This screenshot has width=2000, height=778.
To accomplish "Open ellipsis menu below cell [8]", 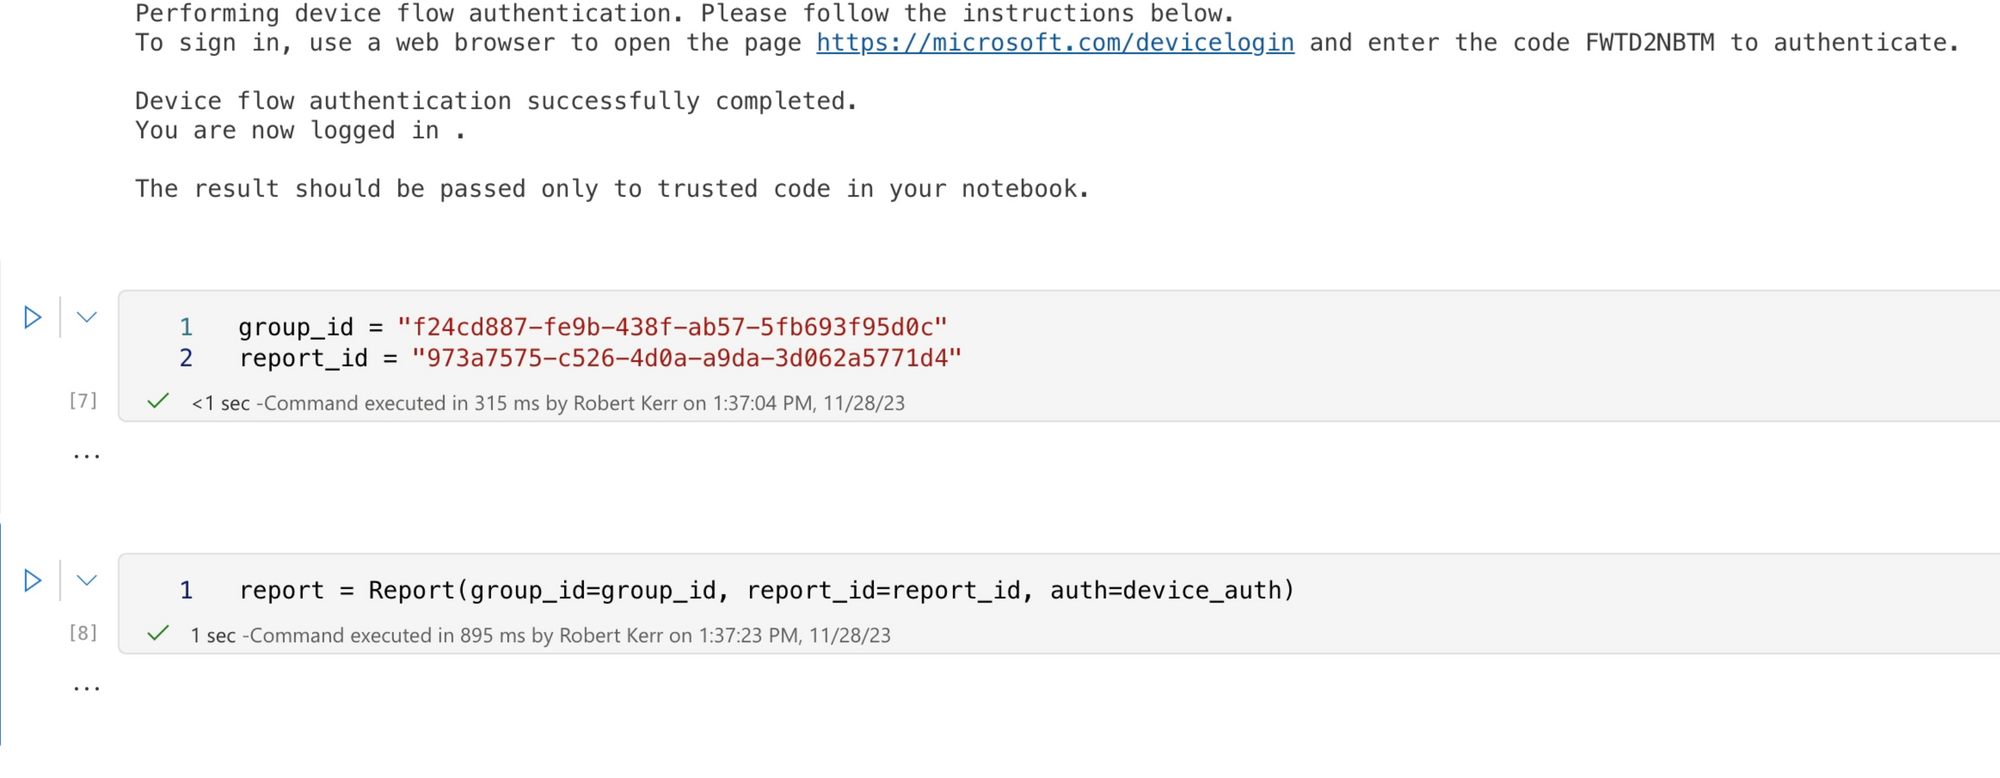I will [x=87, y=688].
